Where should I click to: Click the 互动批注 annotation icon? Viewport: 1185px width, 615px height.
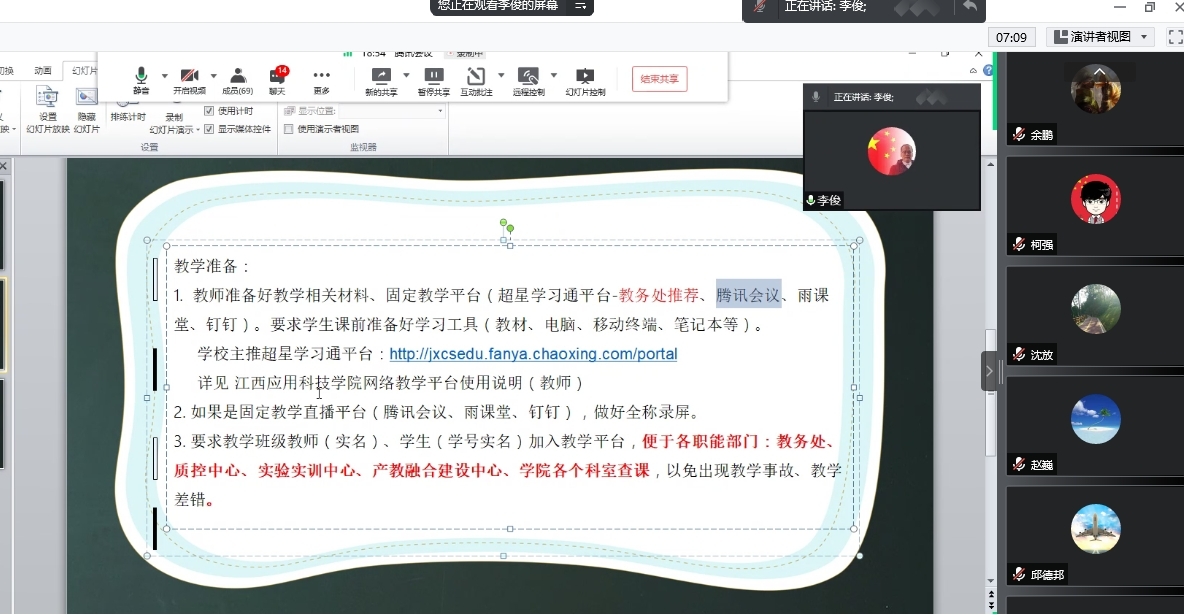[x=476, y=76]
